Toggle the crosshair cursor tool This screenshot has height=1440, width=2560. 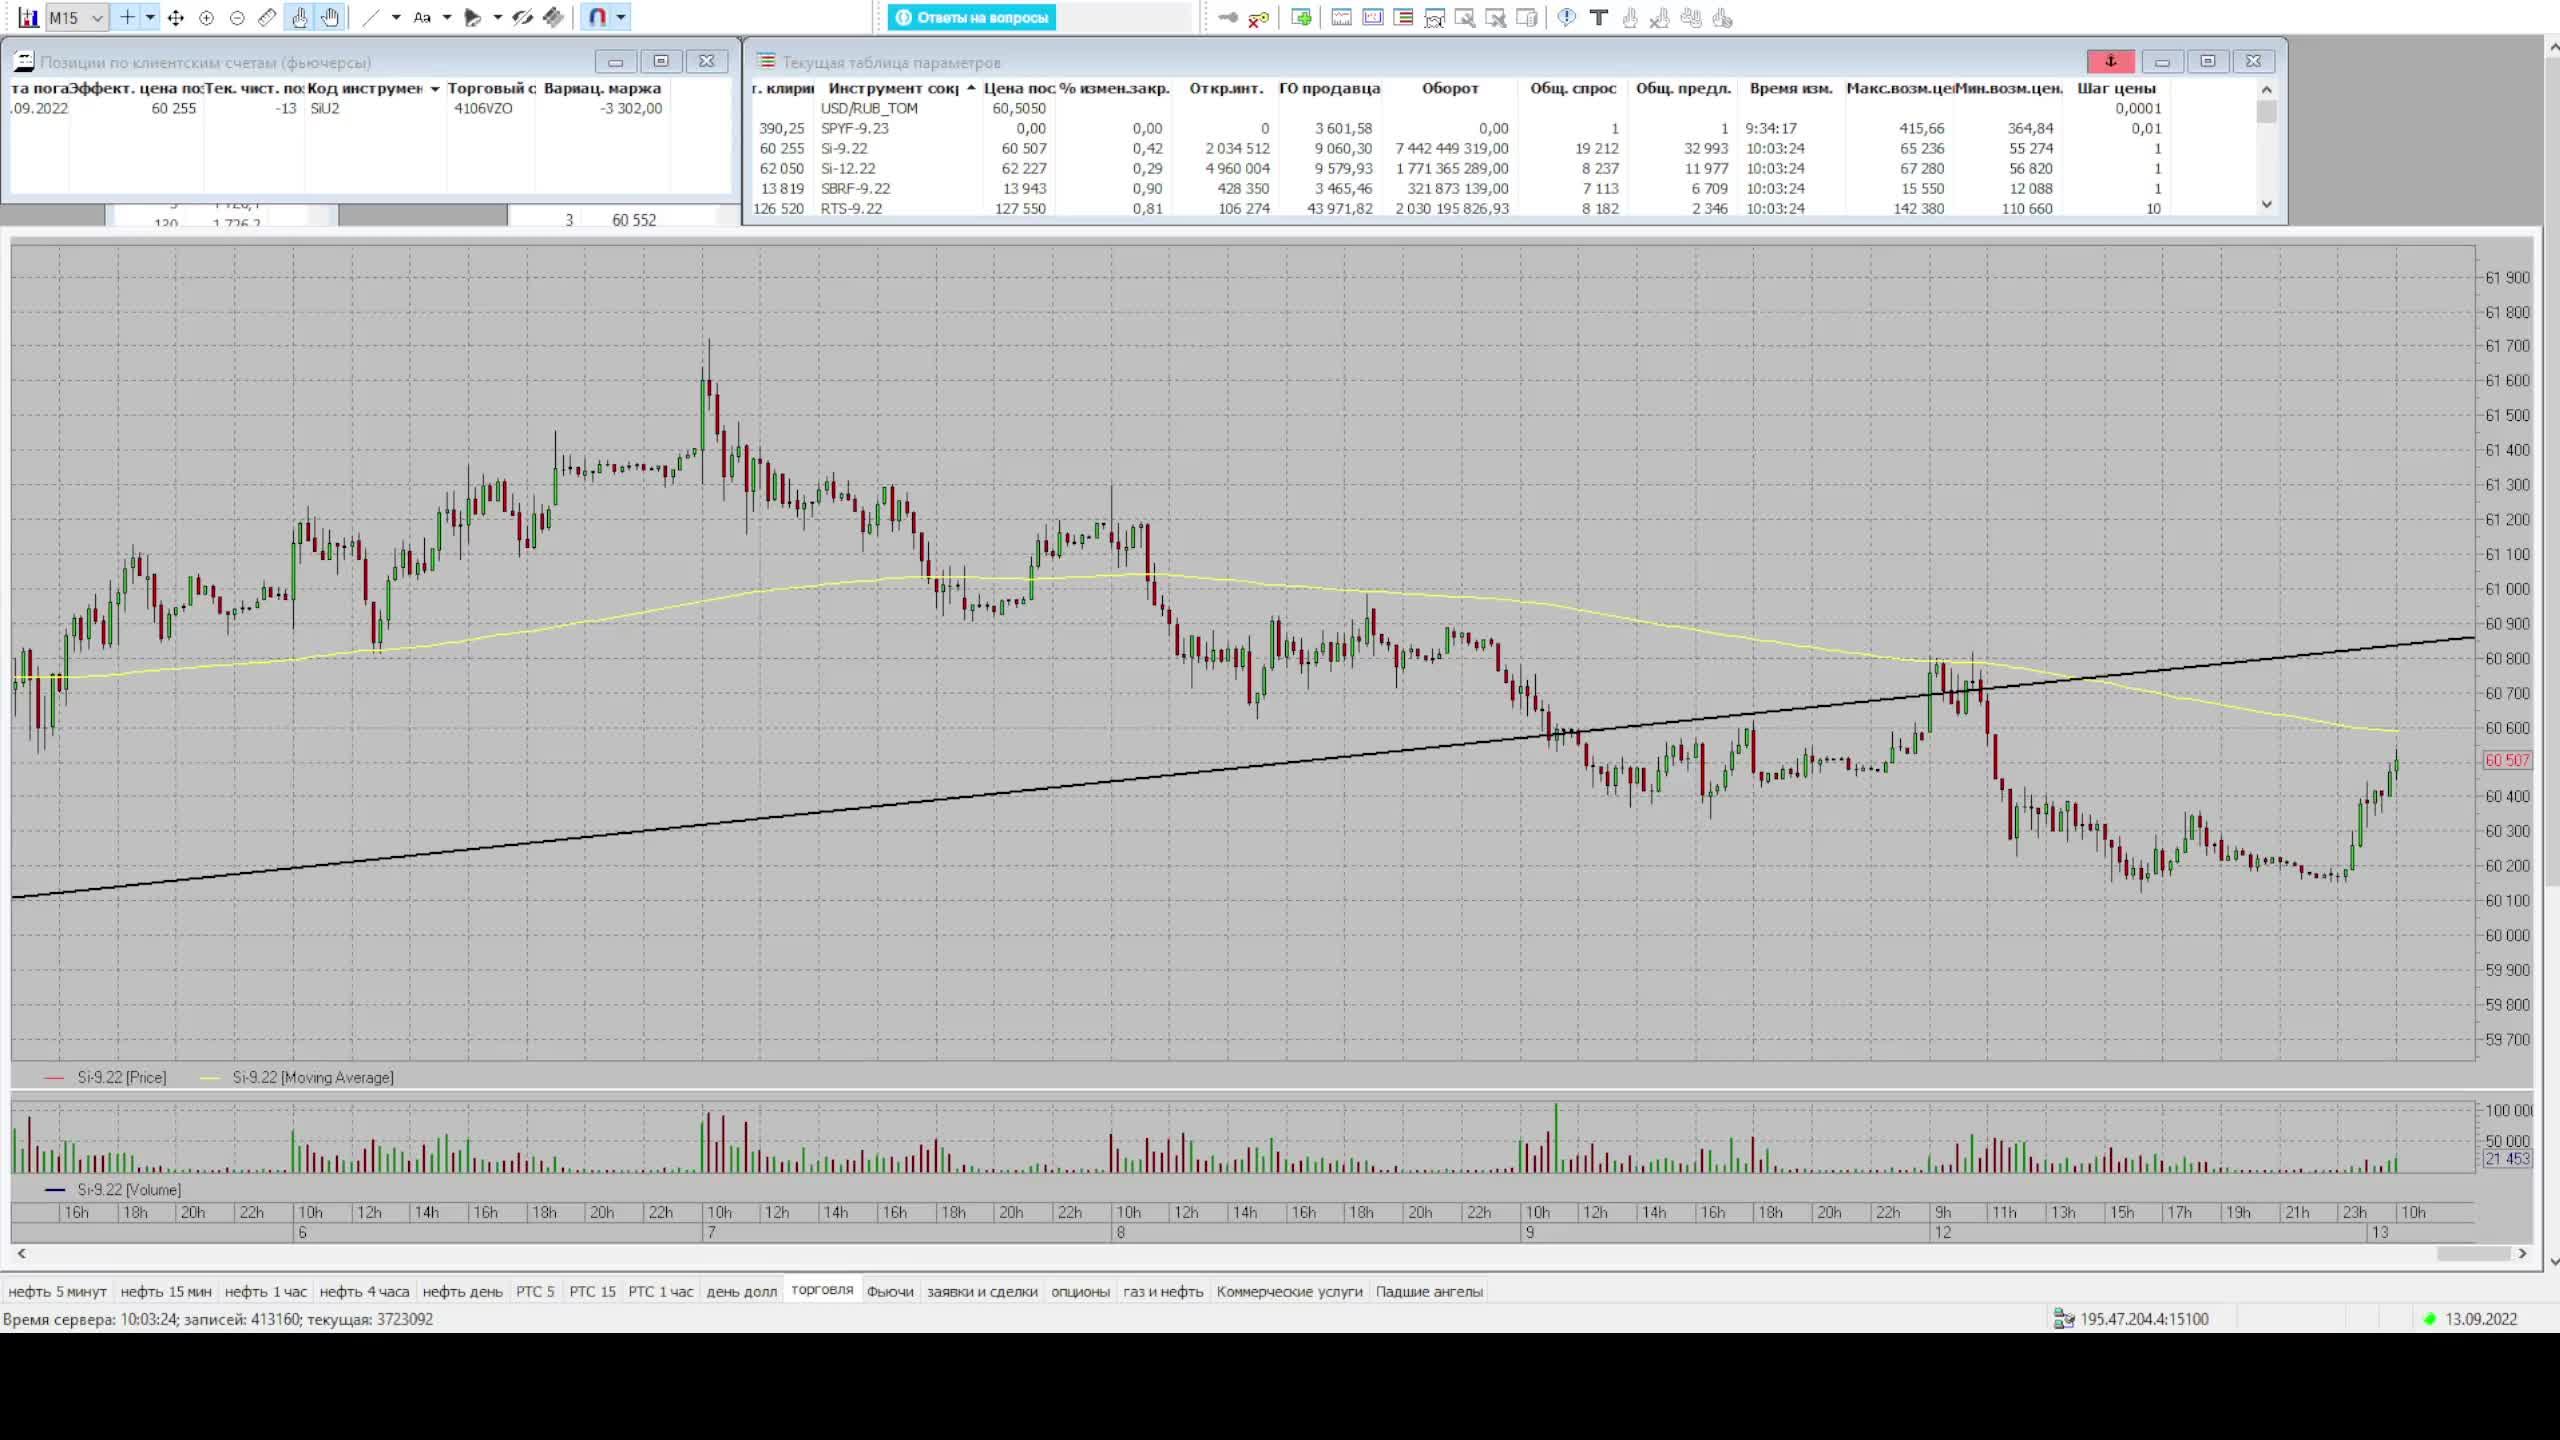[x=127, y=17]
